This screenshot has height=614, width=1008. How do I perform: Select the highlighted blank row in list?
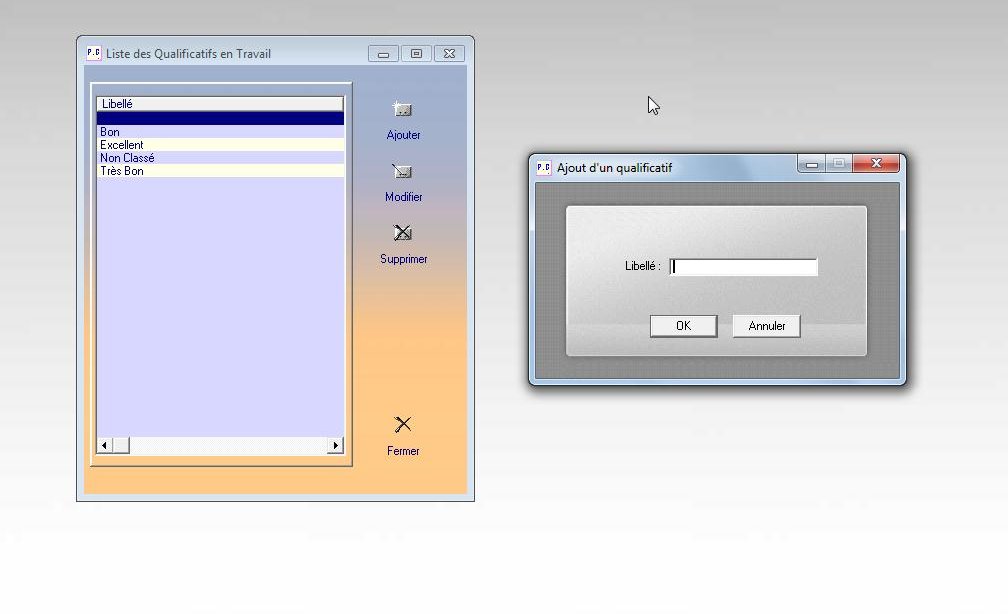tap(219, 119)
